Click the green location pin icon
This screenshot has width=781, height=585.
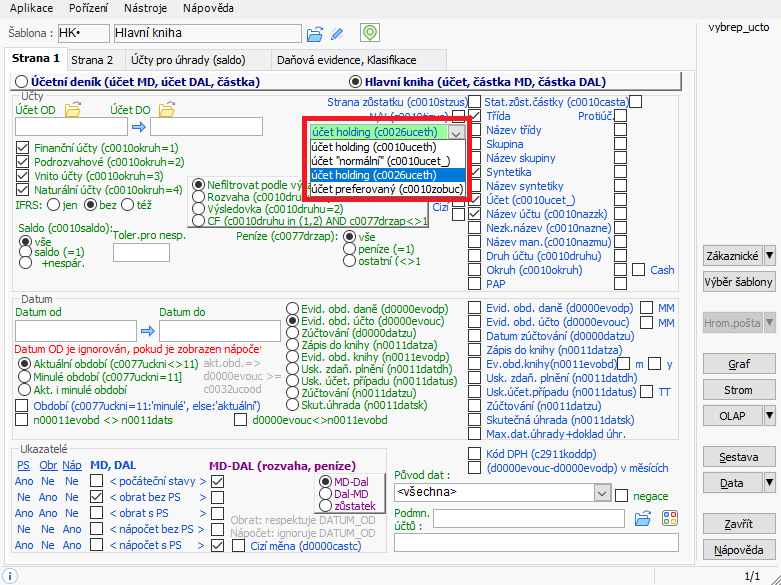point(370,33)
